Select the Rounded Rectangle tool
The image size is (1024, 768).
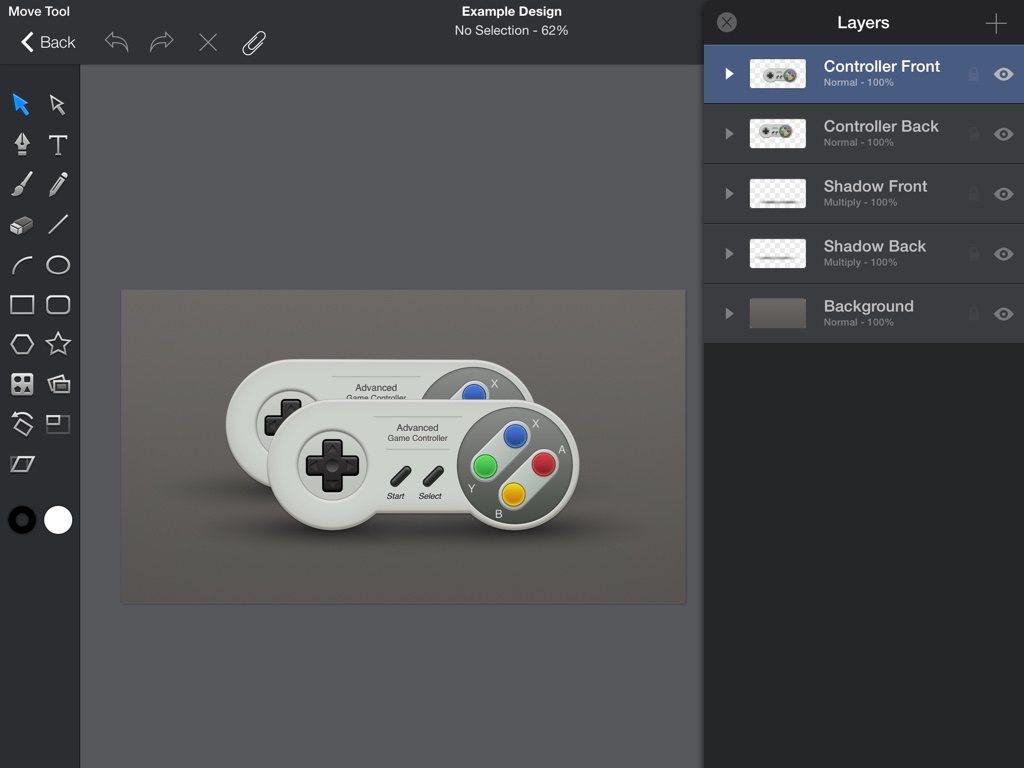coord(58,305)
